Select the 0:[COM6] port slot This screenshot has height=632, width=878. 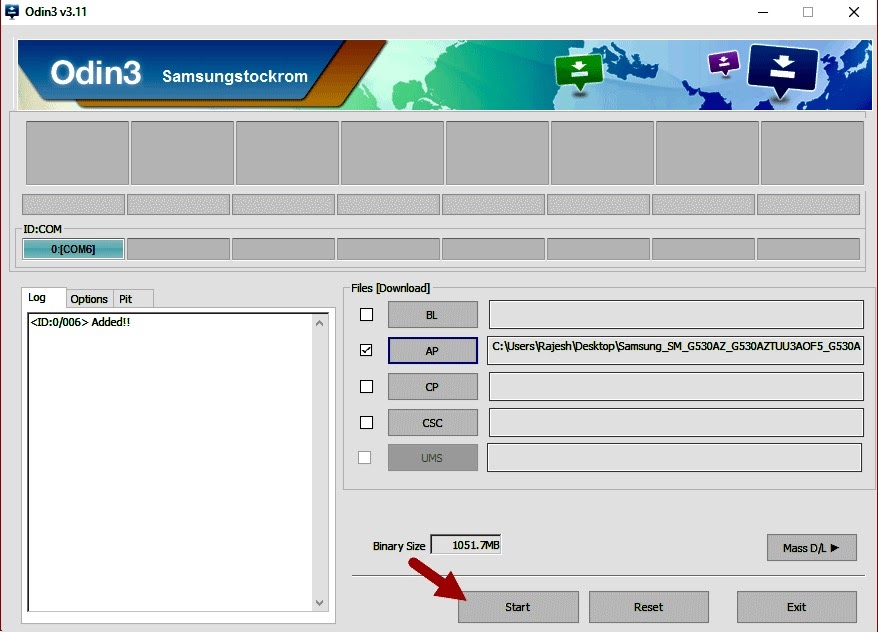click(73, 249)
